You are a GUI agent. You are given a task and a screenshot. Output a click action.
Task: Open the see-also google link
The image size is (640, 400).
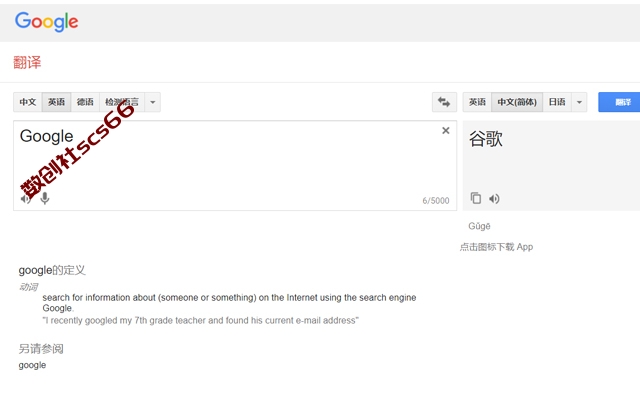pos(32,365)
